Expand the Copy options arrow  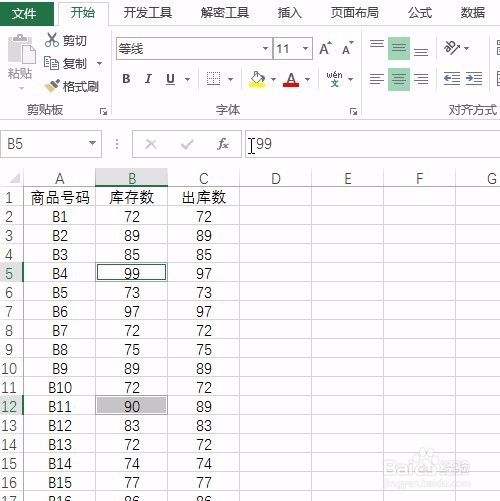pyautogui.click(x=99, y=63)
